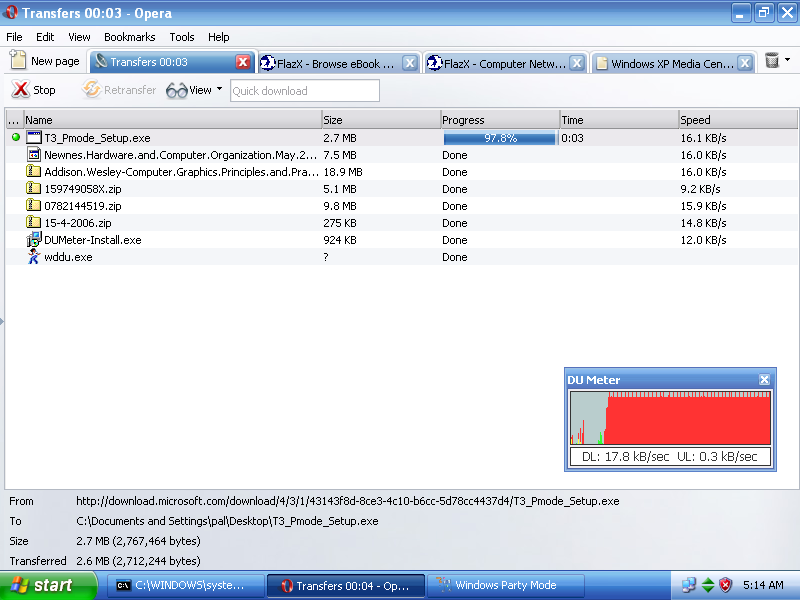Click the red security shield tray icon
This screenshot has height=600, width=800.
(726, 585)
